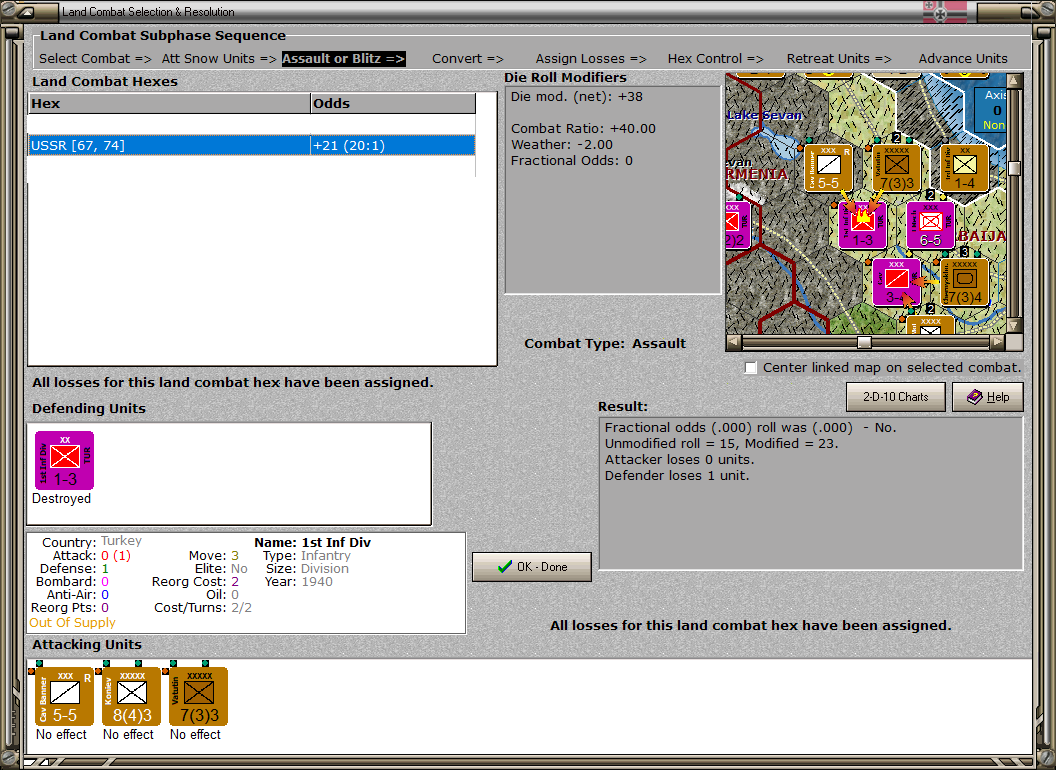Click the Att Snow Units => subphase label
Viewport: 1056px width, 770px height.
pyautogui.click(x=219, y=59)
